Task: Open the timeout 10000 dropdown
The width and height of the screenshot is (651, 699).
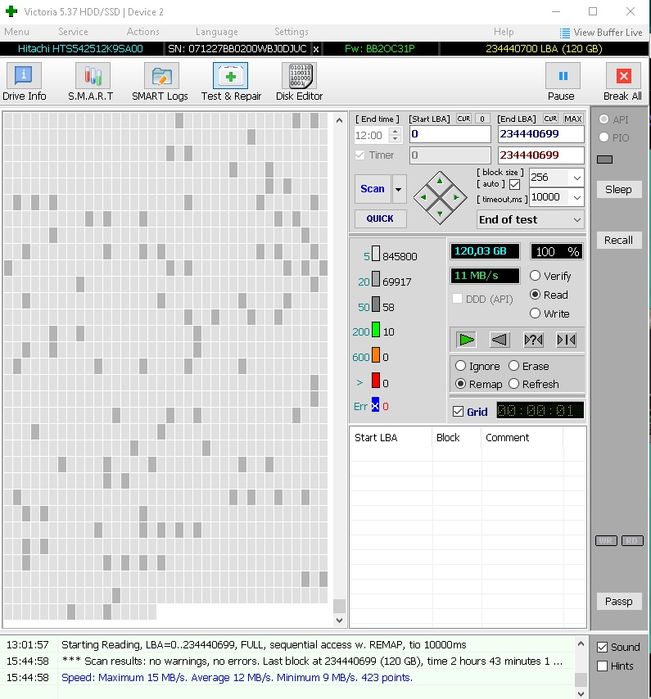Action: click(577, 197)
